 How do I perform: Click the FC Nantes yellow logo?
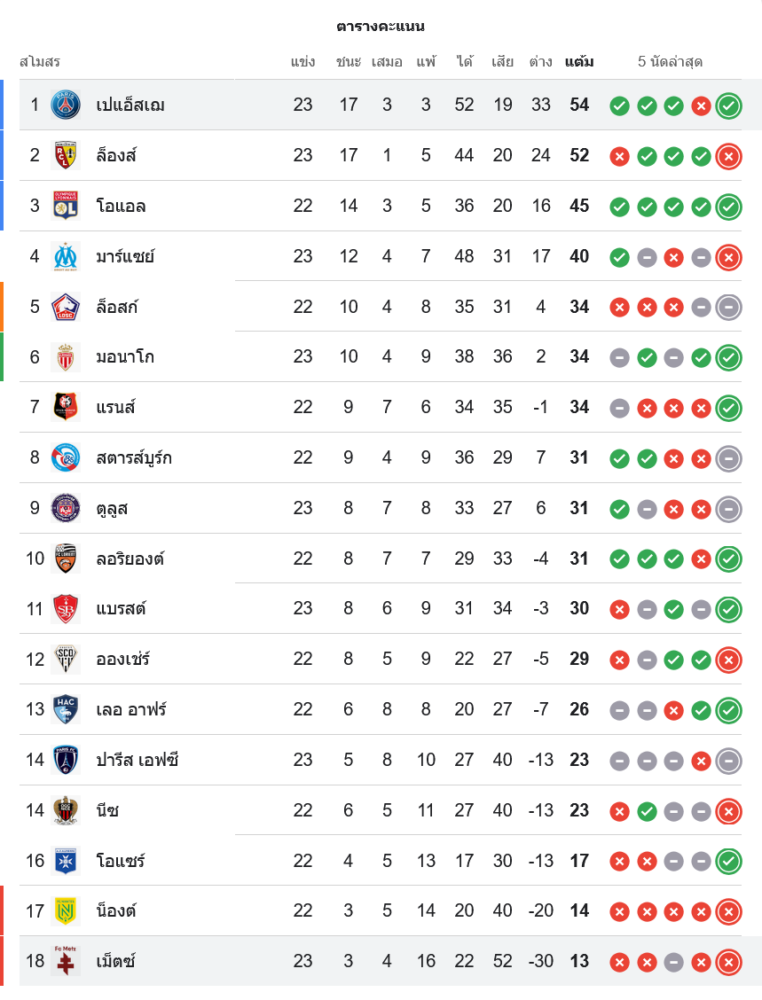pyautogui.click(x=66, y=910)
